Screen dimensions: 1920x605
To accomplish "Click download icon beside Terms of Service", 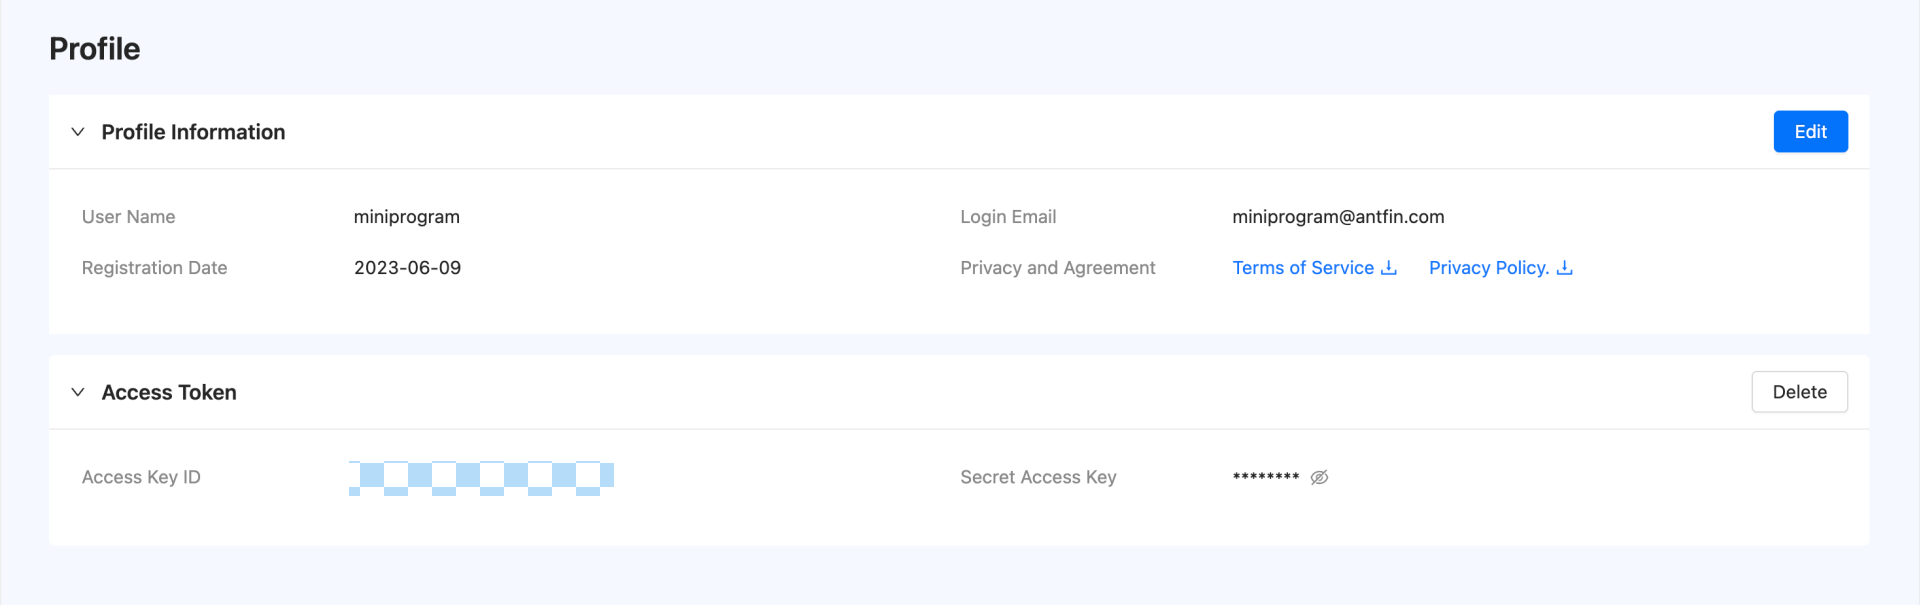I will (1389, 268).
